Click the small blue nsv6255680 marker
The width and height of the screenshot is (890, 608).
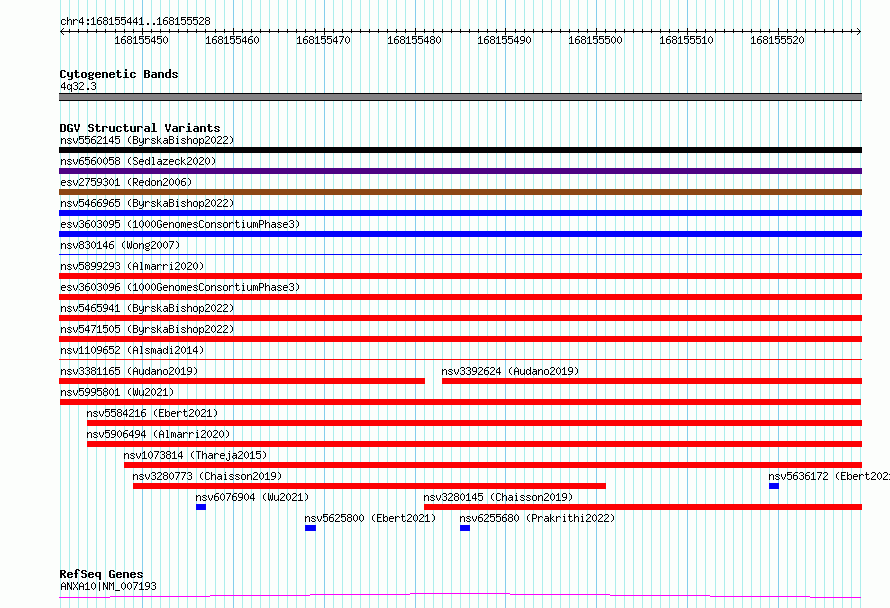pos(465,528)
